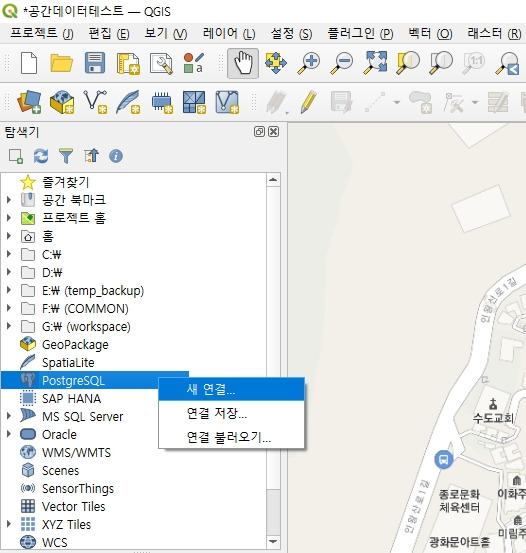The height and width of the screenshot is (553, 526).
Task: Expand the XYZ Tiles node
Action: tap(9, 524)
